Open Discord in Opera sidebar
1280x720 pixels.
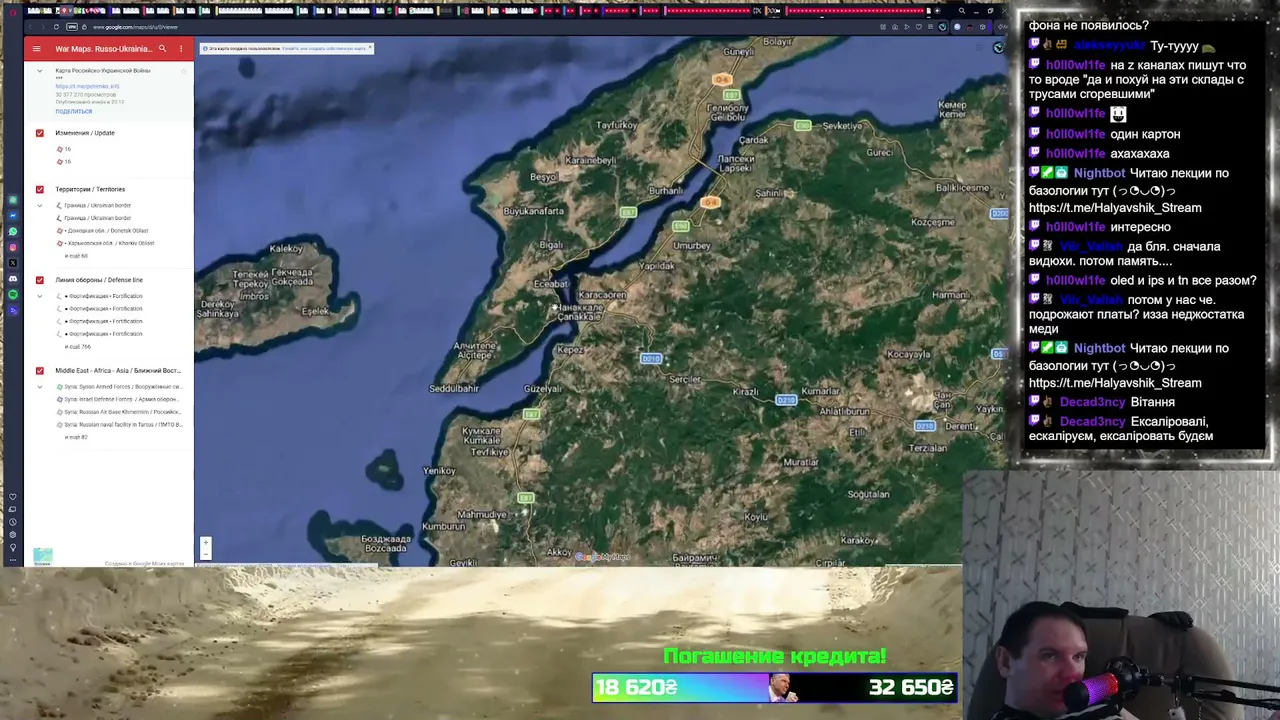click(x=13, y=279)
